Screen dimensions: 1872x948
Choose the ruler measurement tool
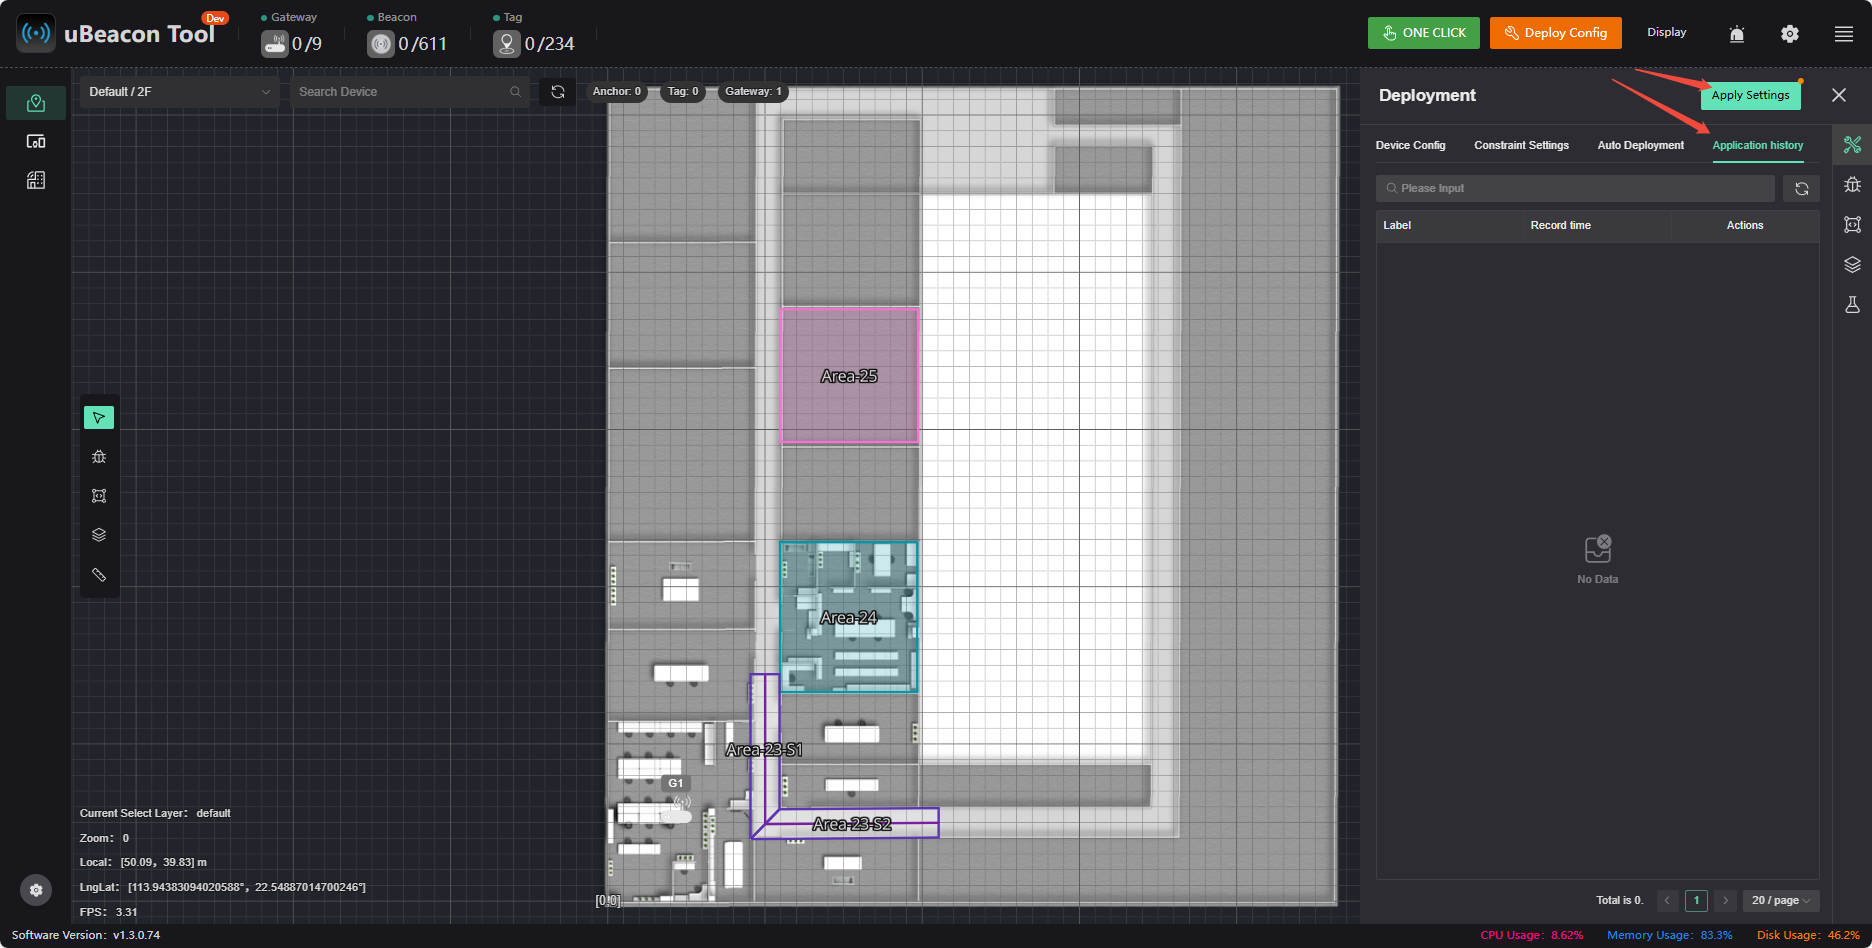pyautogui.click(x=99, y=575)
